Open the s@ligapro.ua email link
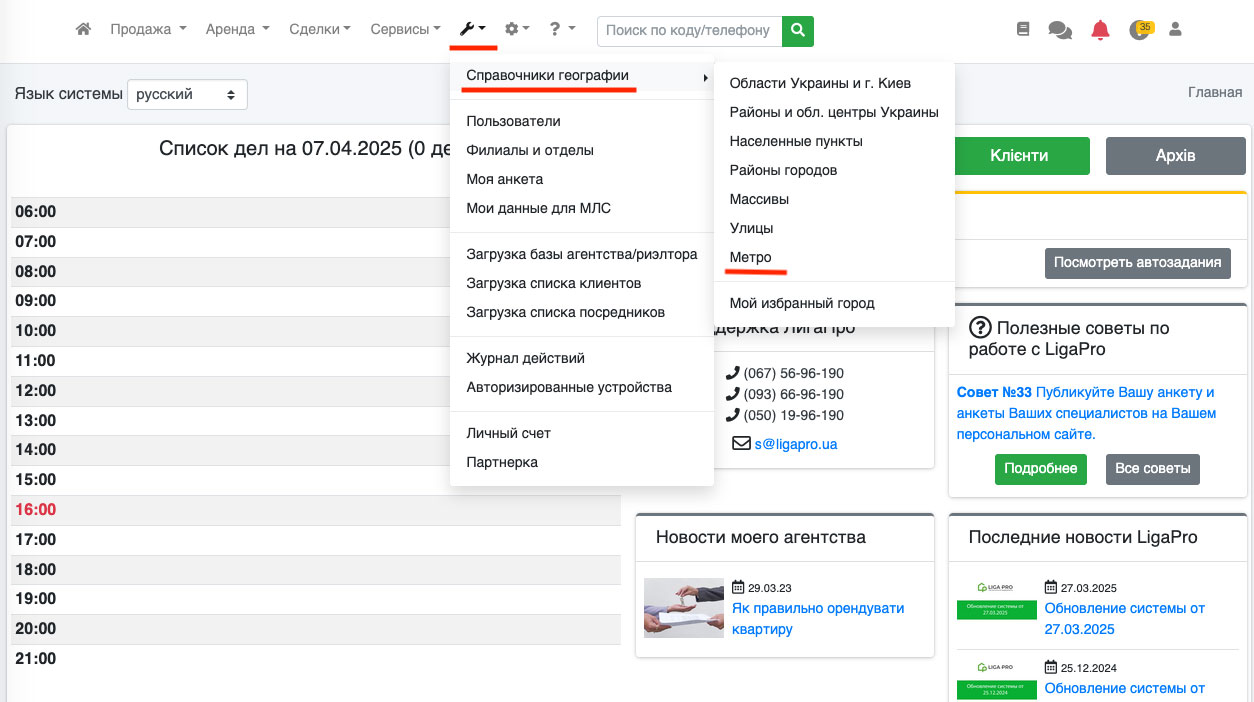This screenshot has width=1254, height=702. click(x=796, y=444)
